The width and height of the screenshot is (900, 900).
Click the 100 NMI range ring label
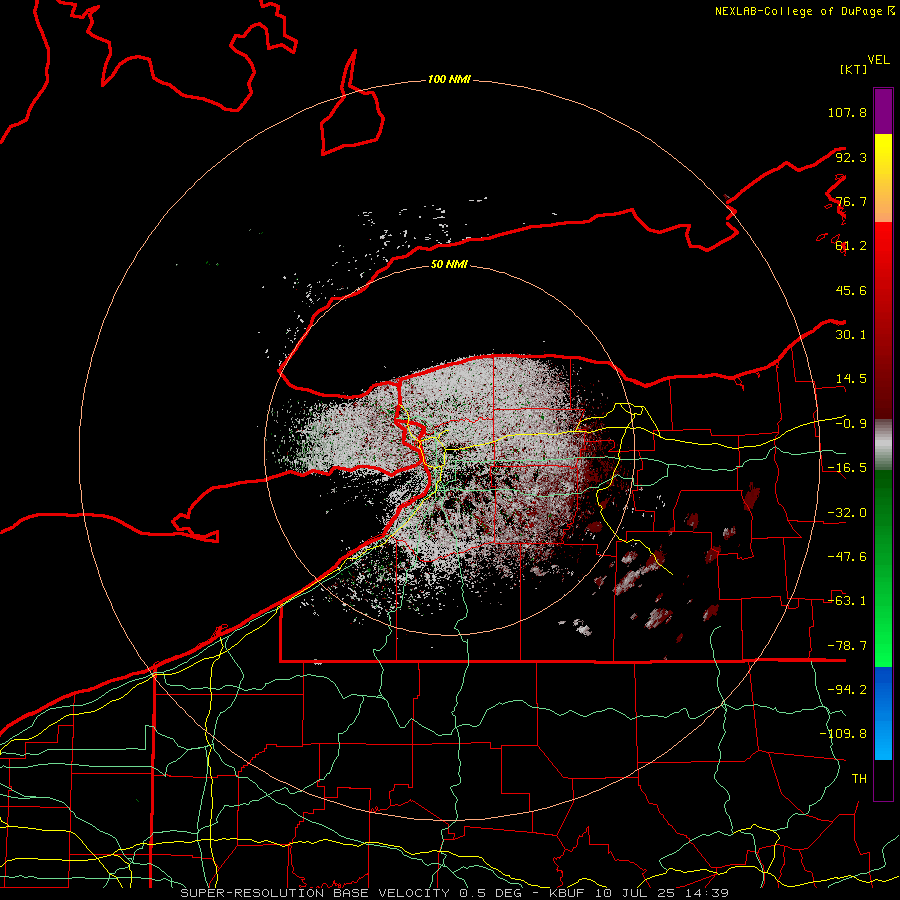[x=449, y=79]
